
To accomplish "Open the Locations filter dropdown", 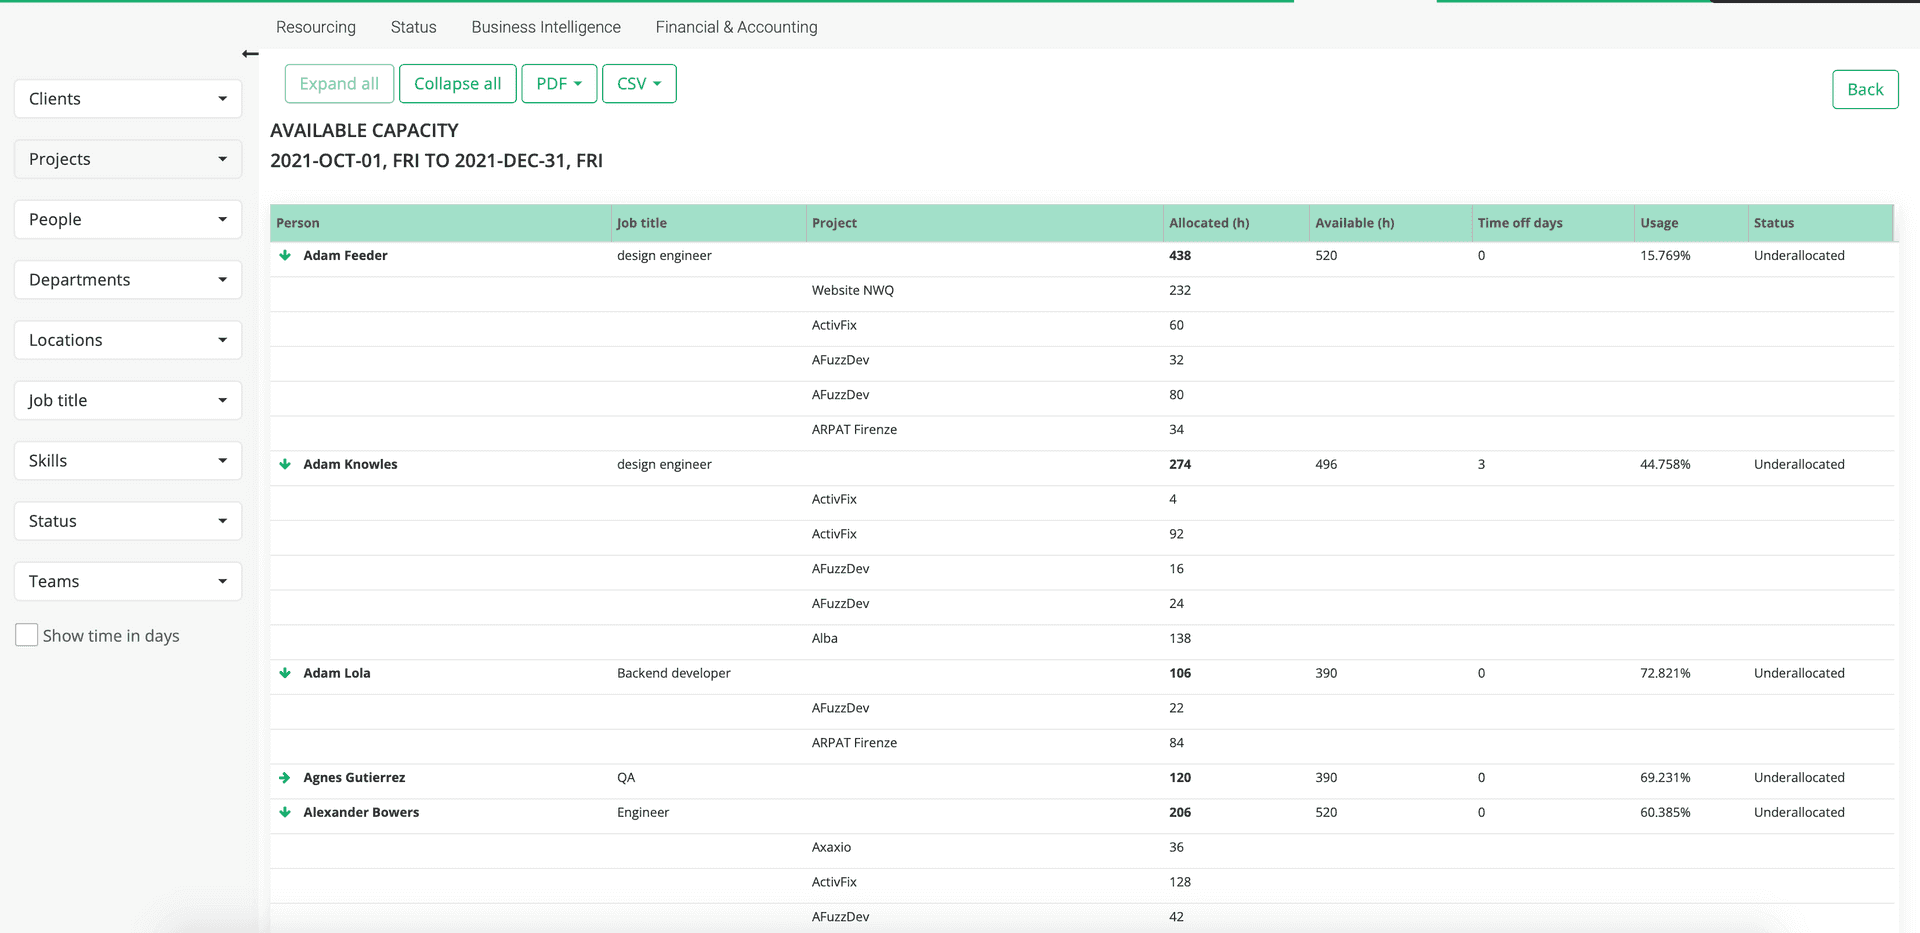I will click(x=128, y=340).
